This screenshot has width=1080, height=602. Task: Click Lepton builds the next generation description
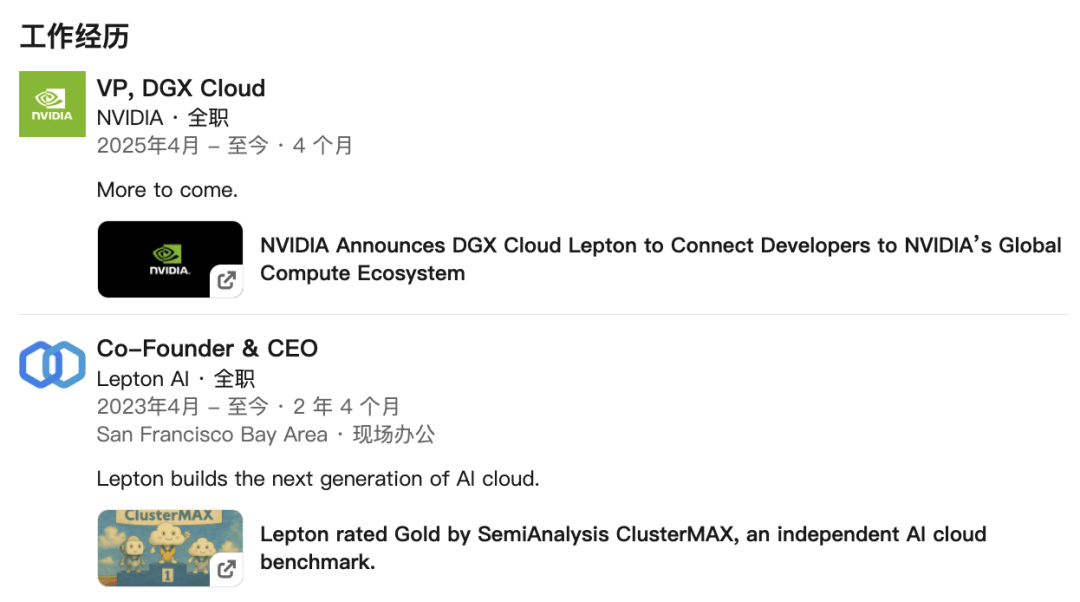click(318, 479)
